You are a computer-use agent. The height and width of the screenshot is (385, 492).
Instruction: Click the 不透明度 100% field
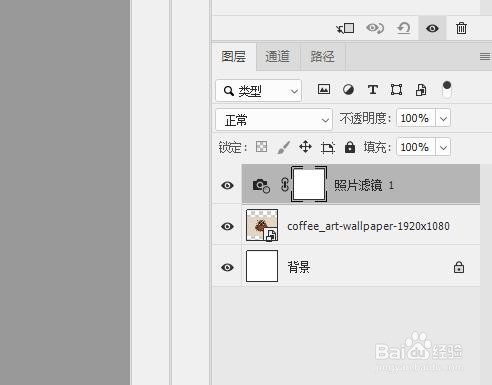(416, 118)
